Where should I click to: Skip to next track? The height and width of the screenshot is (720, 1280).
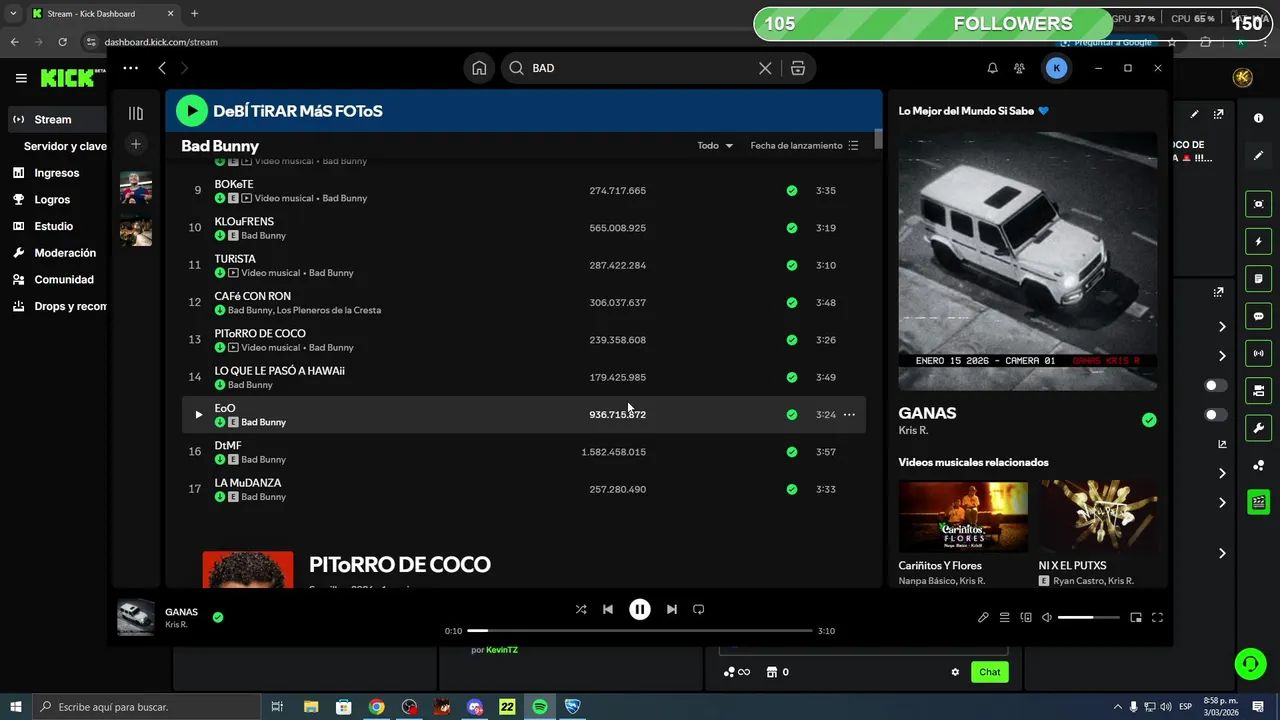(x=672, y=609)
